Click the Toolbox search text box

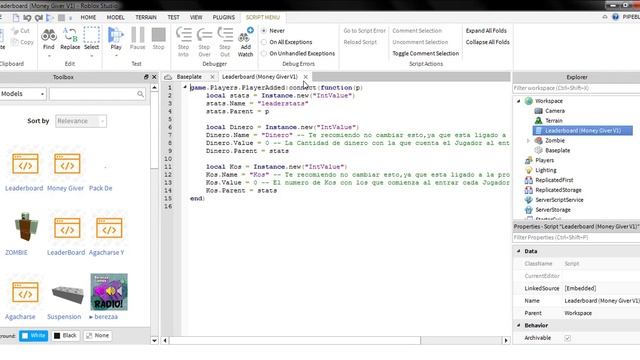(x=93, y=94)
